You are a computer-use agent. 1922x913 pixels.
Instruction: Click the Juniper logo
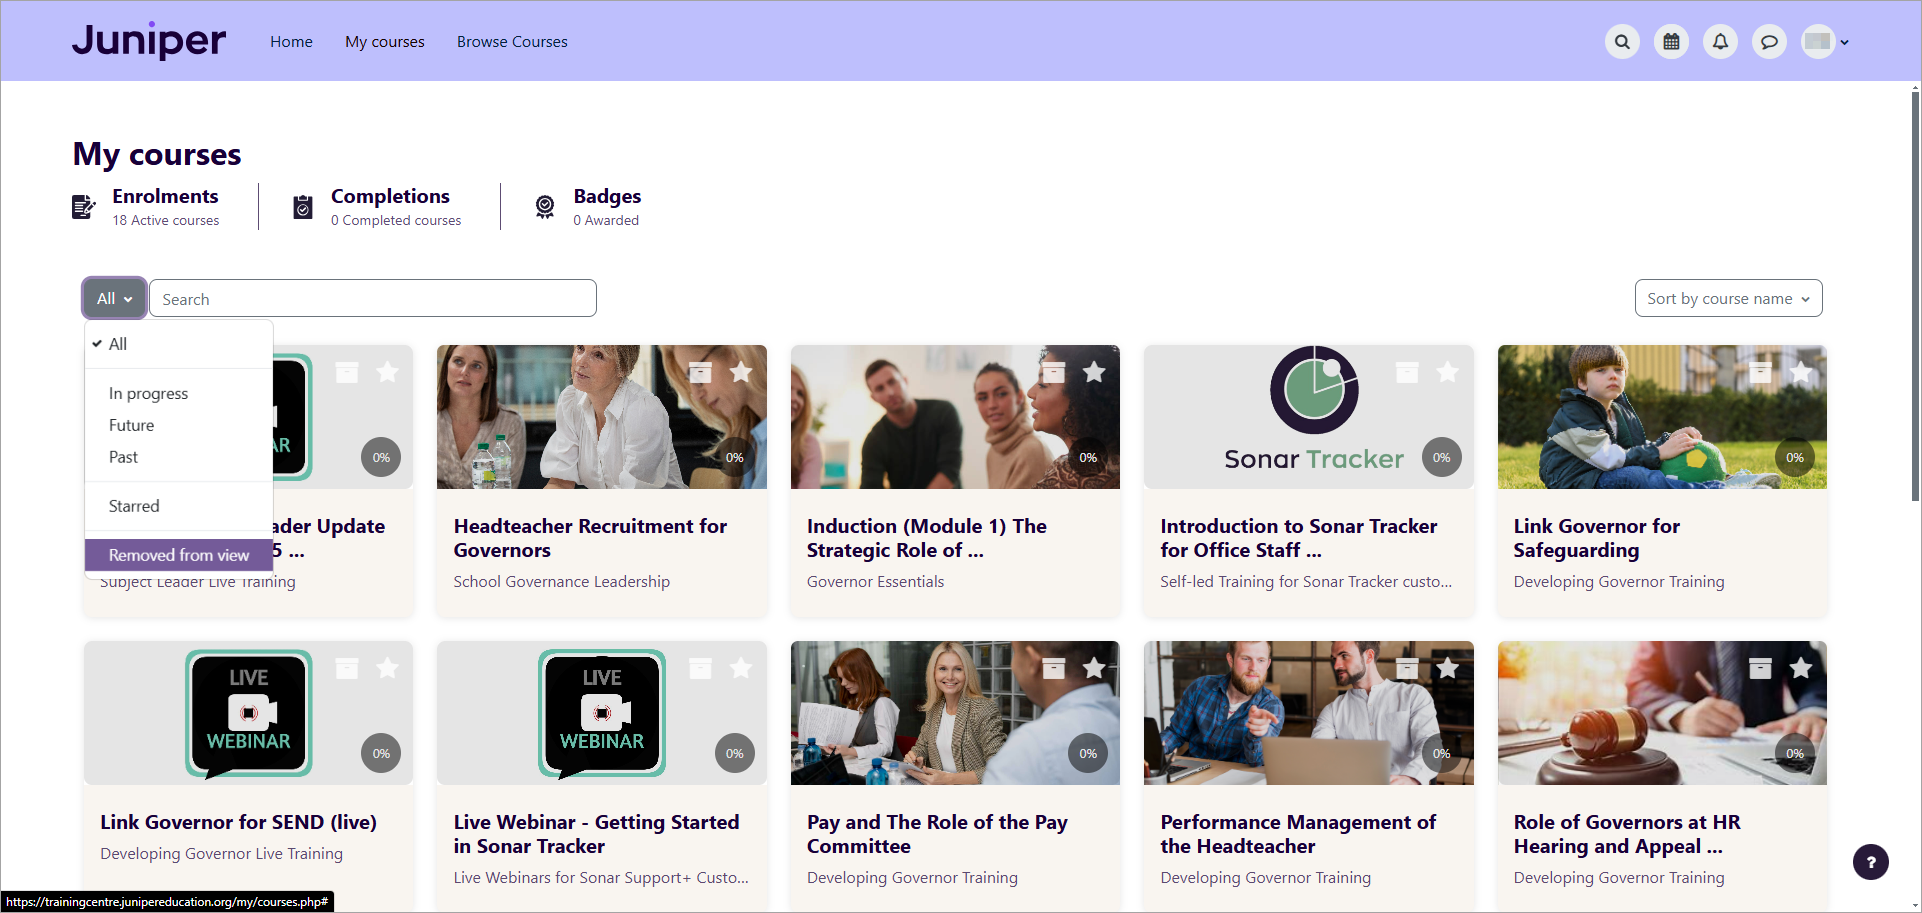(x=149, y=41)
